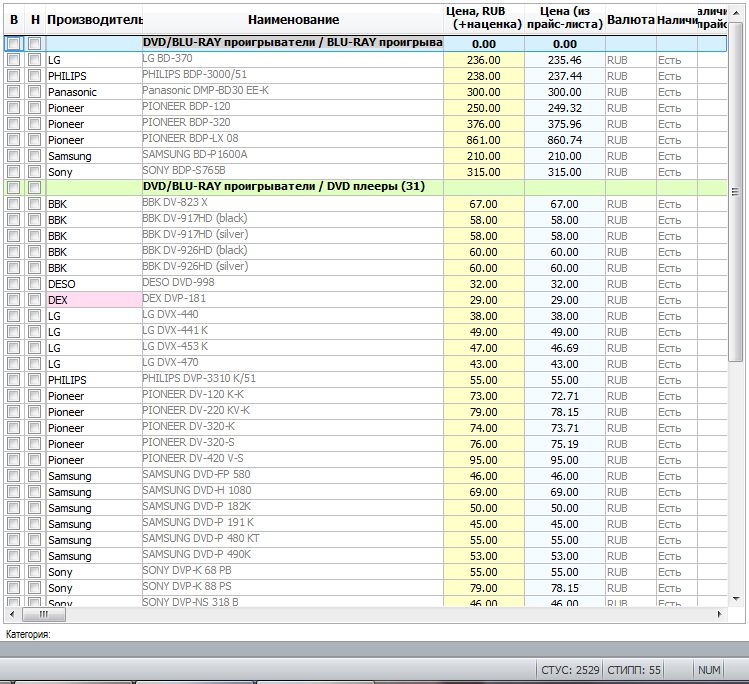Sort by Производитель column header
The width and height of the screenshot is (749, 684).
click(x=95, y=20)
